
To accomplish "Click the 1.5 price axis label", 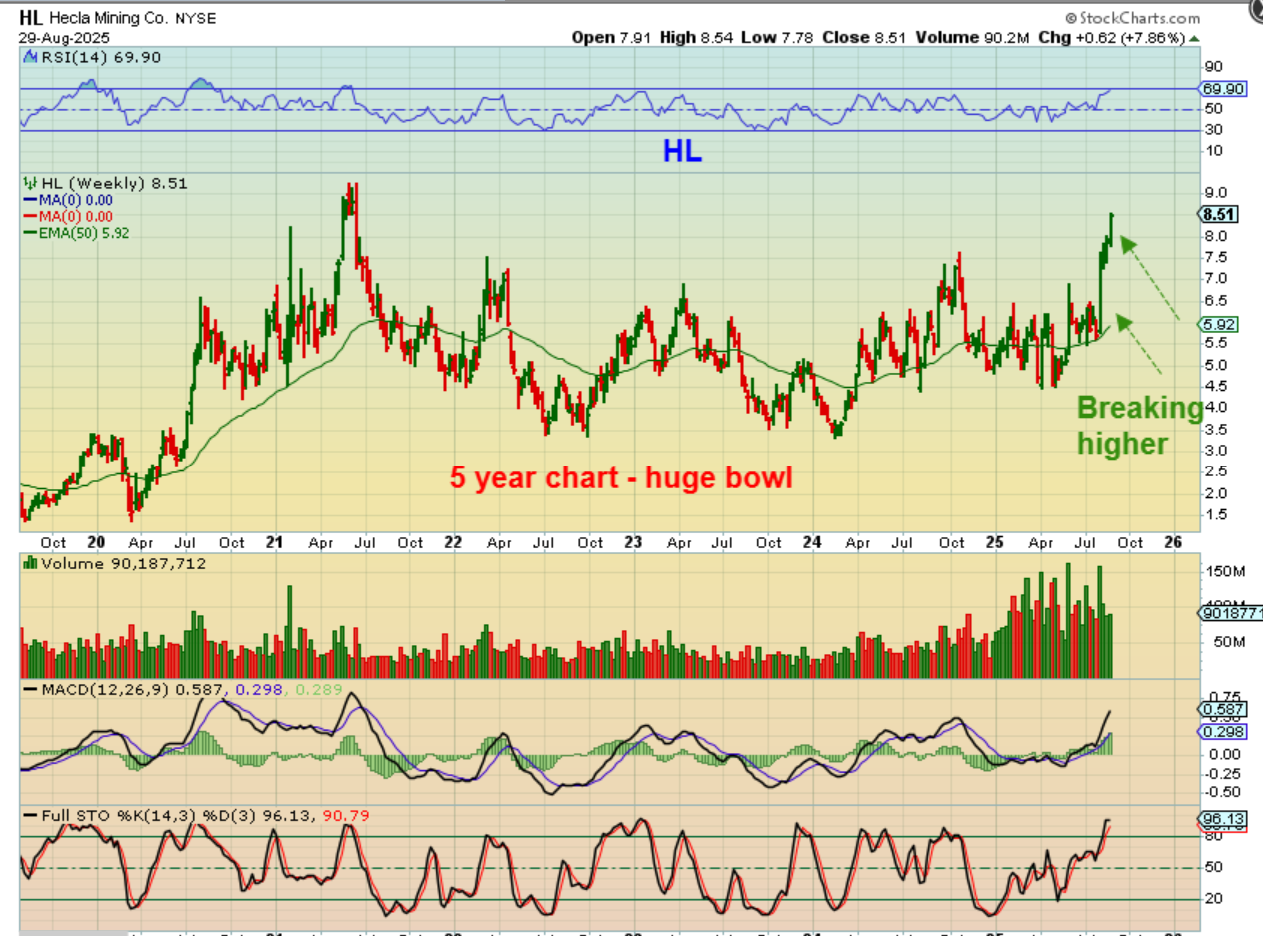I will click(1215, 514).
